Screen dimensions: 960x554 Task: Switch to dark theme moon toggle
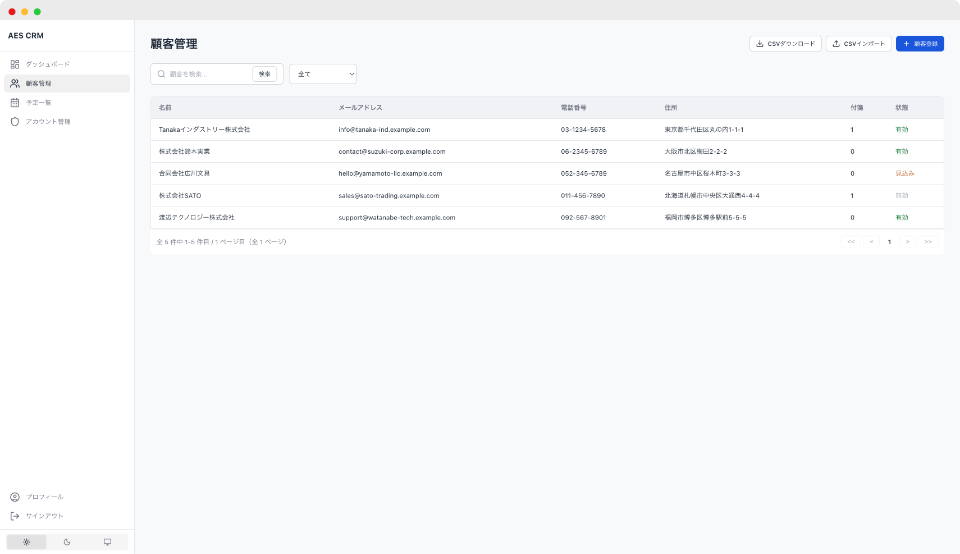[x=67, y=542]
